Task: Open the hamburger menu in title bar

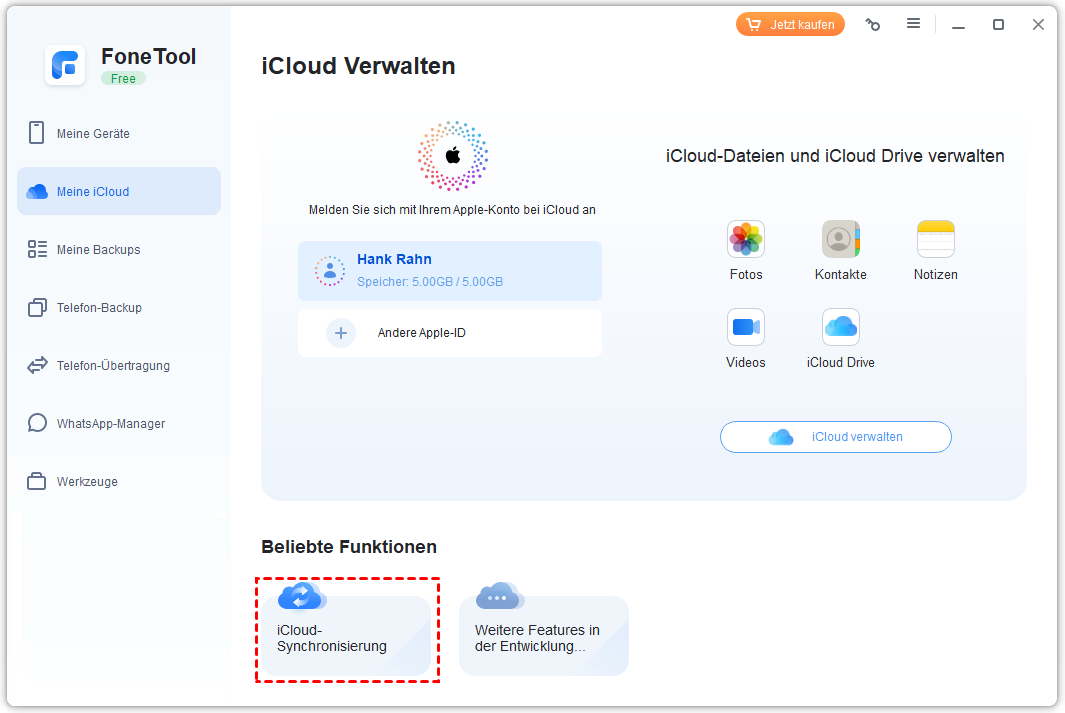Action: coord(913,24)
